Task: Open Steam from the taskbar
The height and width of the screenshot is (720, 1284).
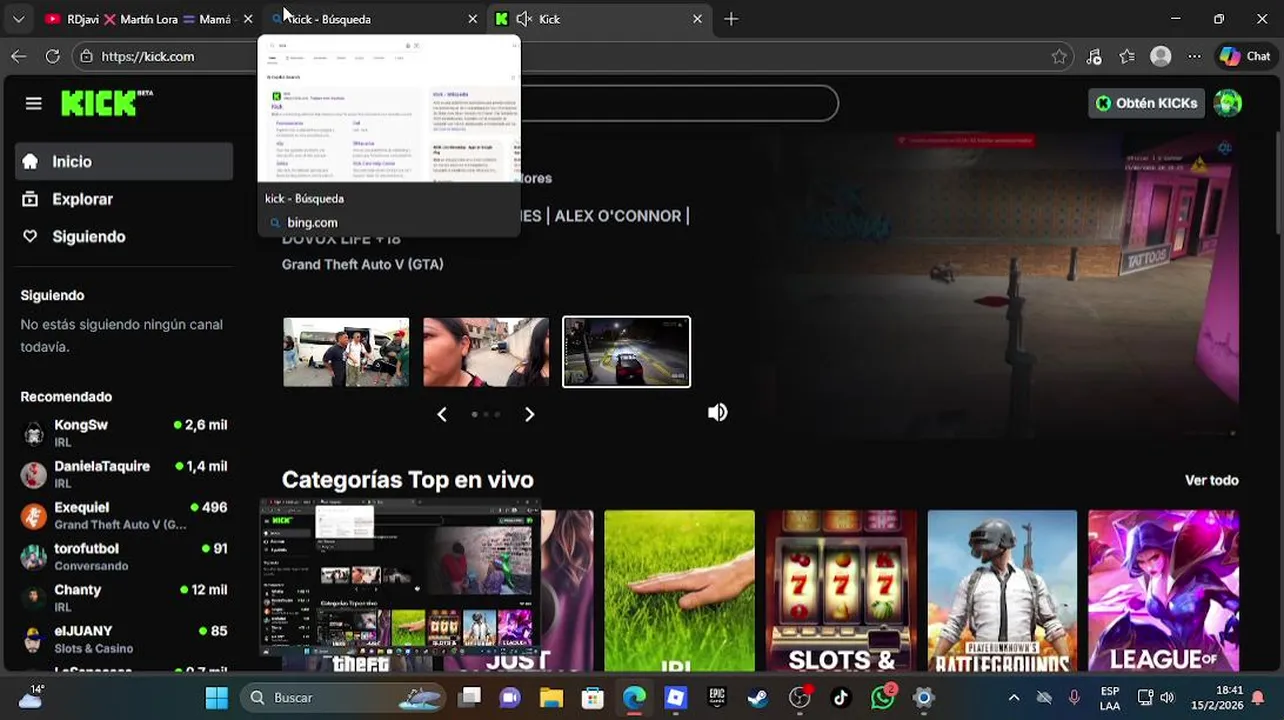Action: point(757,698)
